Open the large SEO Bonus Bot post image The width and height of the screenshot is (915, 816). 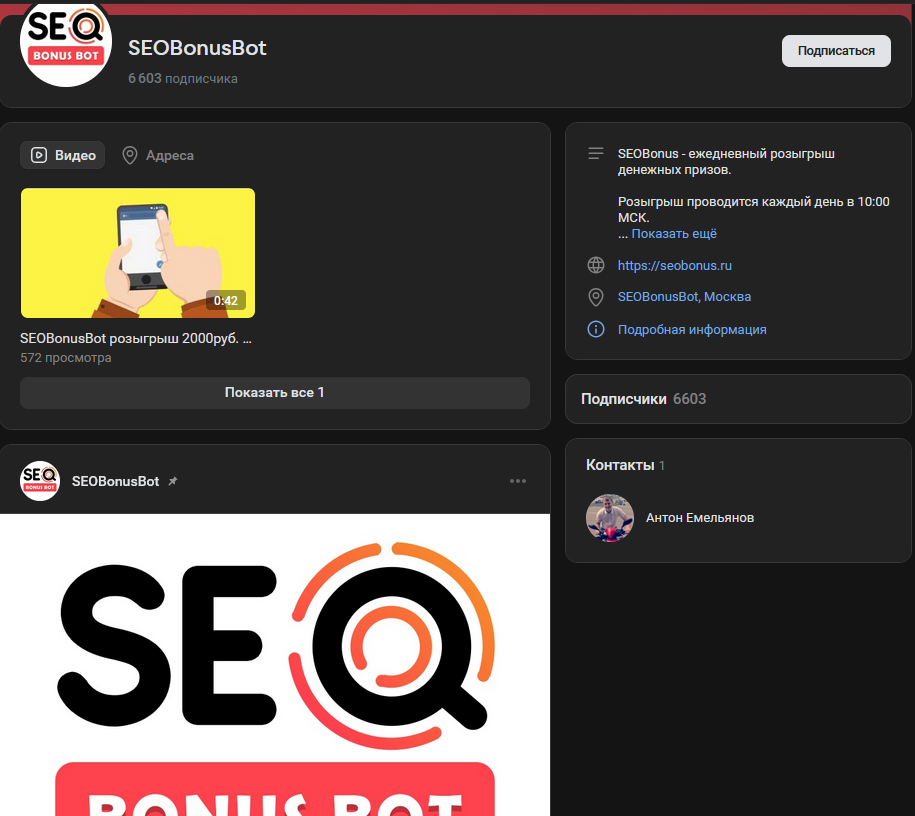275,665
